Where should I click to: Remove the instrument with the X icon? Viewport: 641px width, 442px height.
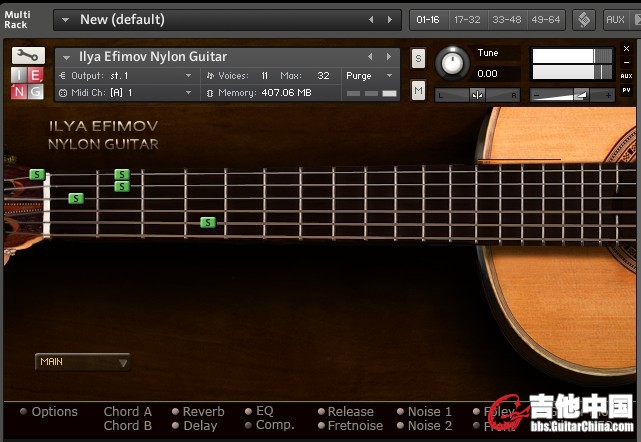point(626,49)
